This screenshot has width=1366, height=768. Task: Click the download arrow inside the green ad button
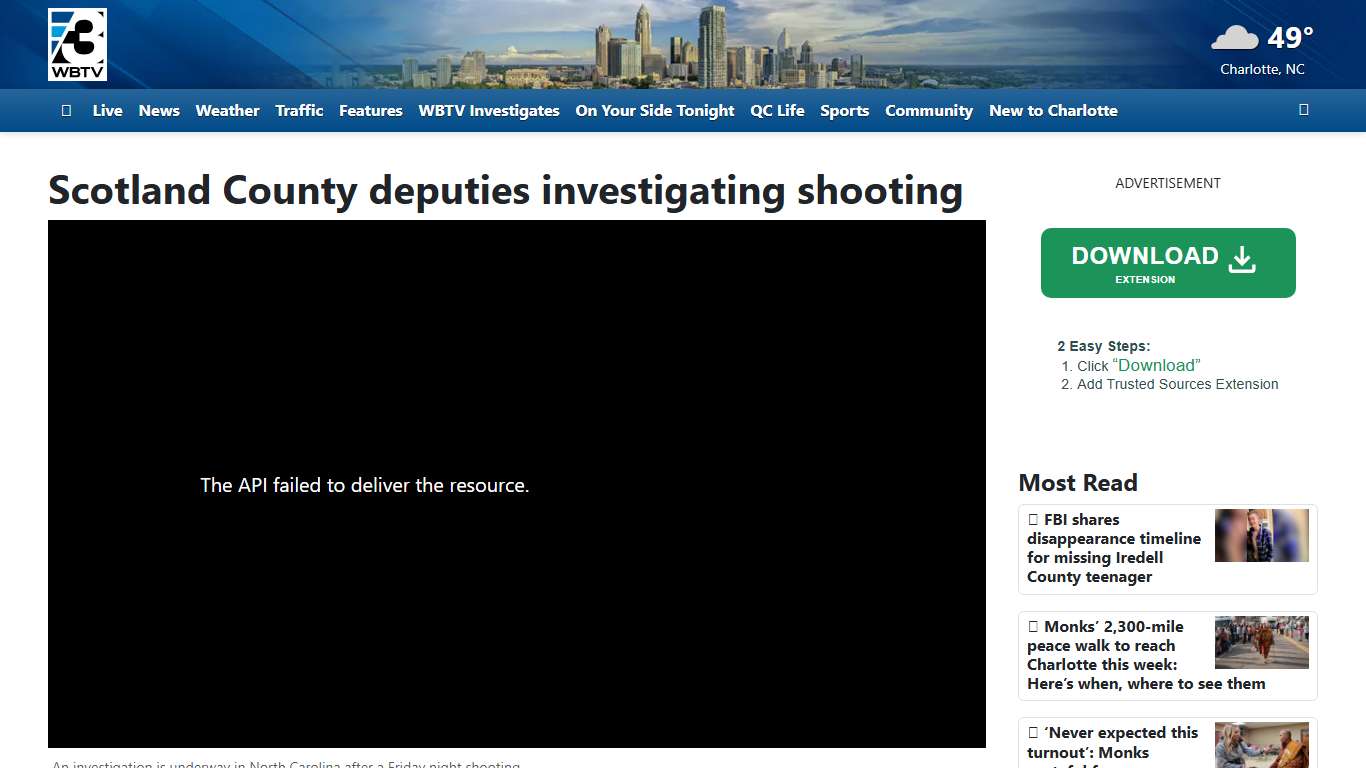(1242, 258)
